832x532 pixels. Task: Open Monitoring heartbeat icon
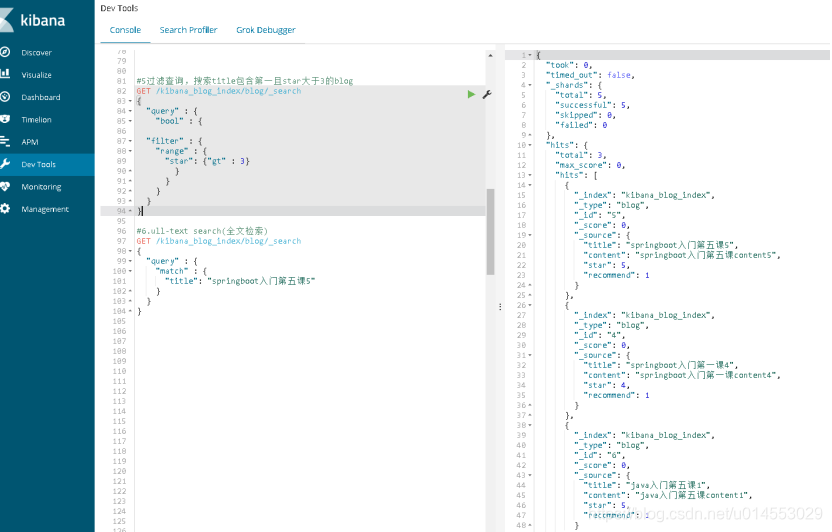pyautogui.click(x=5, y=186)
